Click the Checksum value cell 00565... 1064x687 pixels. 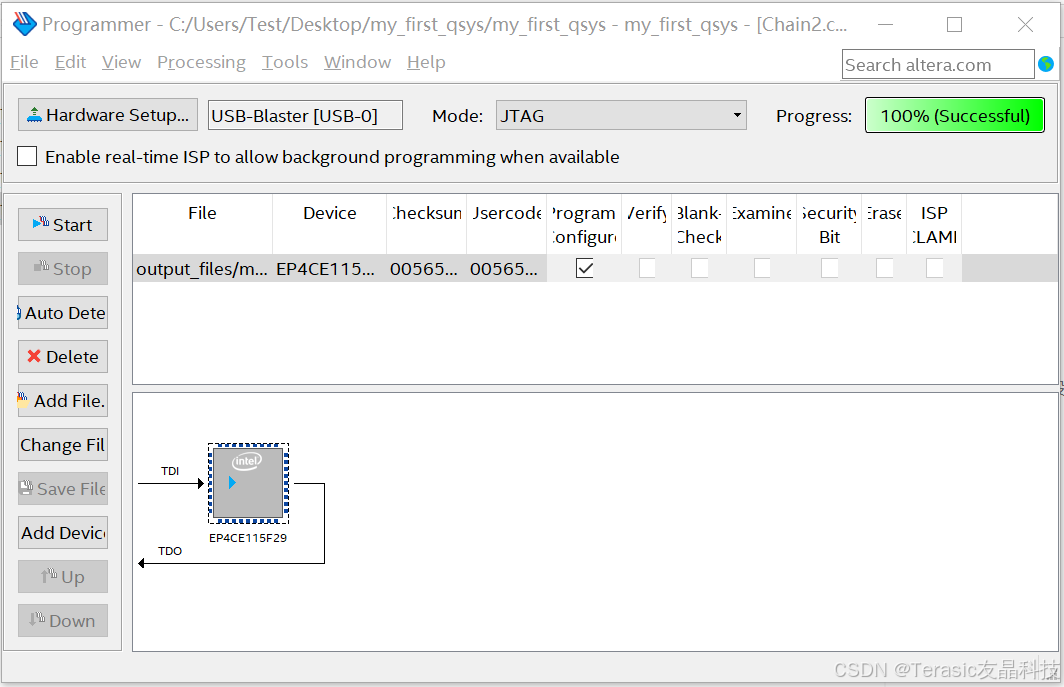point(426,269)
